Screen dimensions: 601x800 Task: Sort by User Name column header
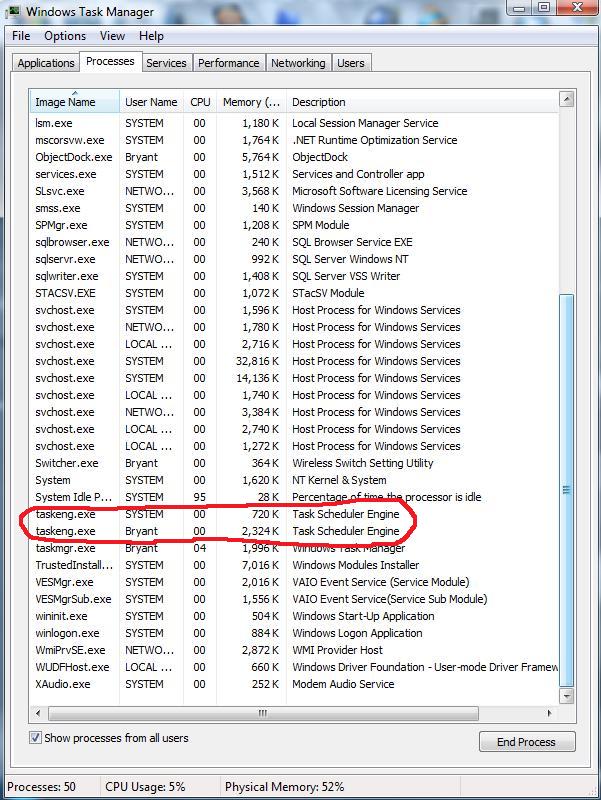click(x=151, y=102)
